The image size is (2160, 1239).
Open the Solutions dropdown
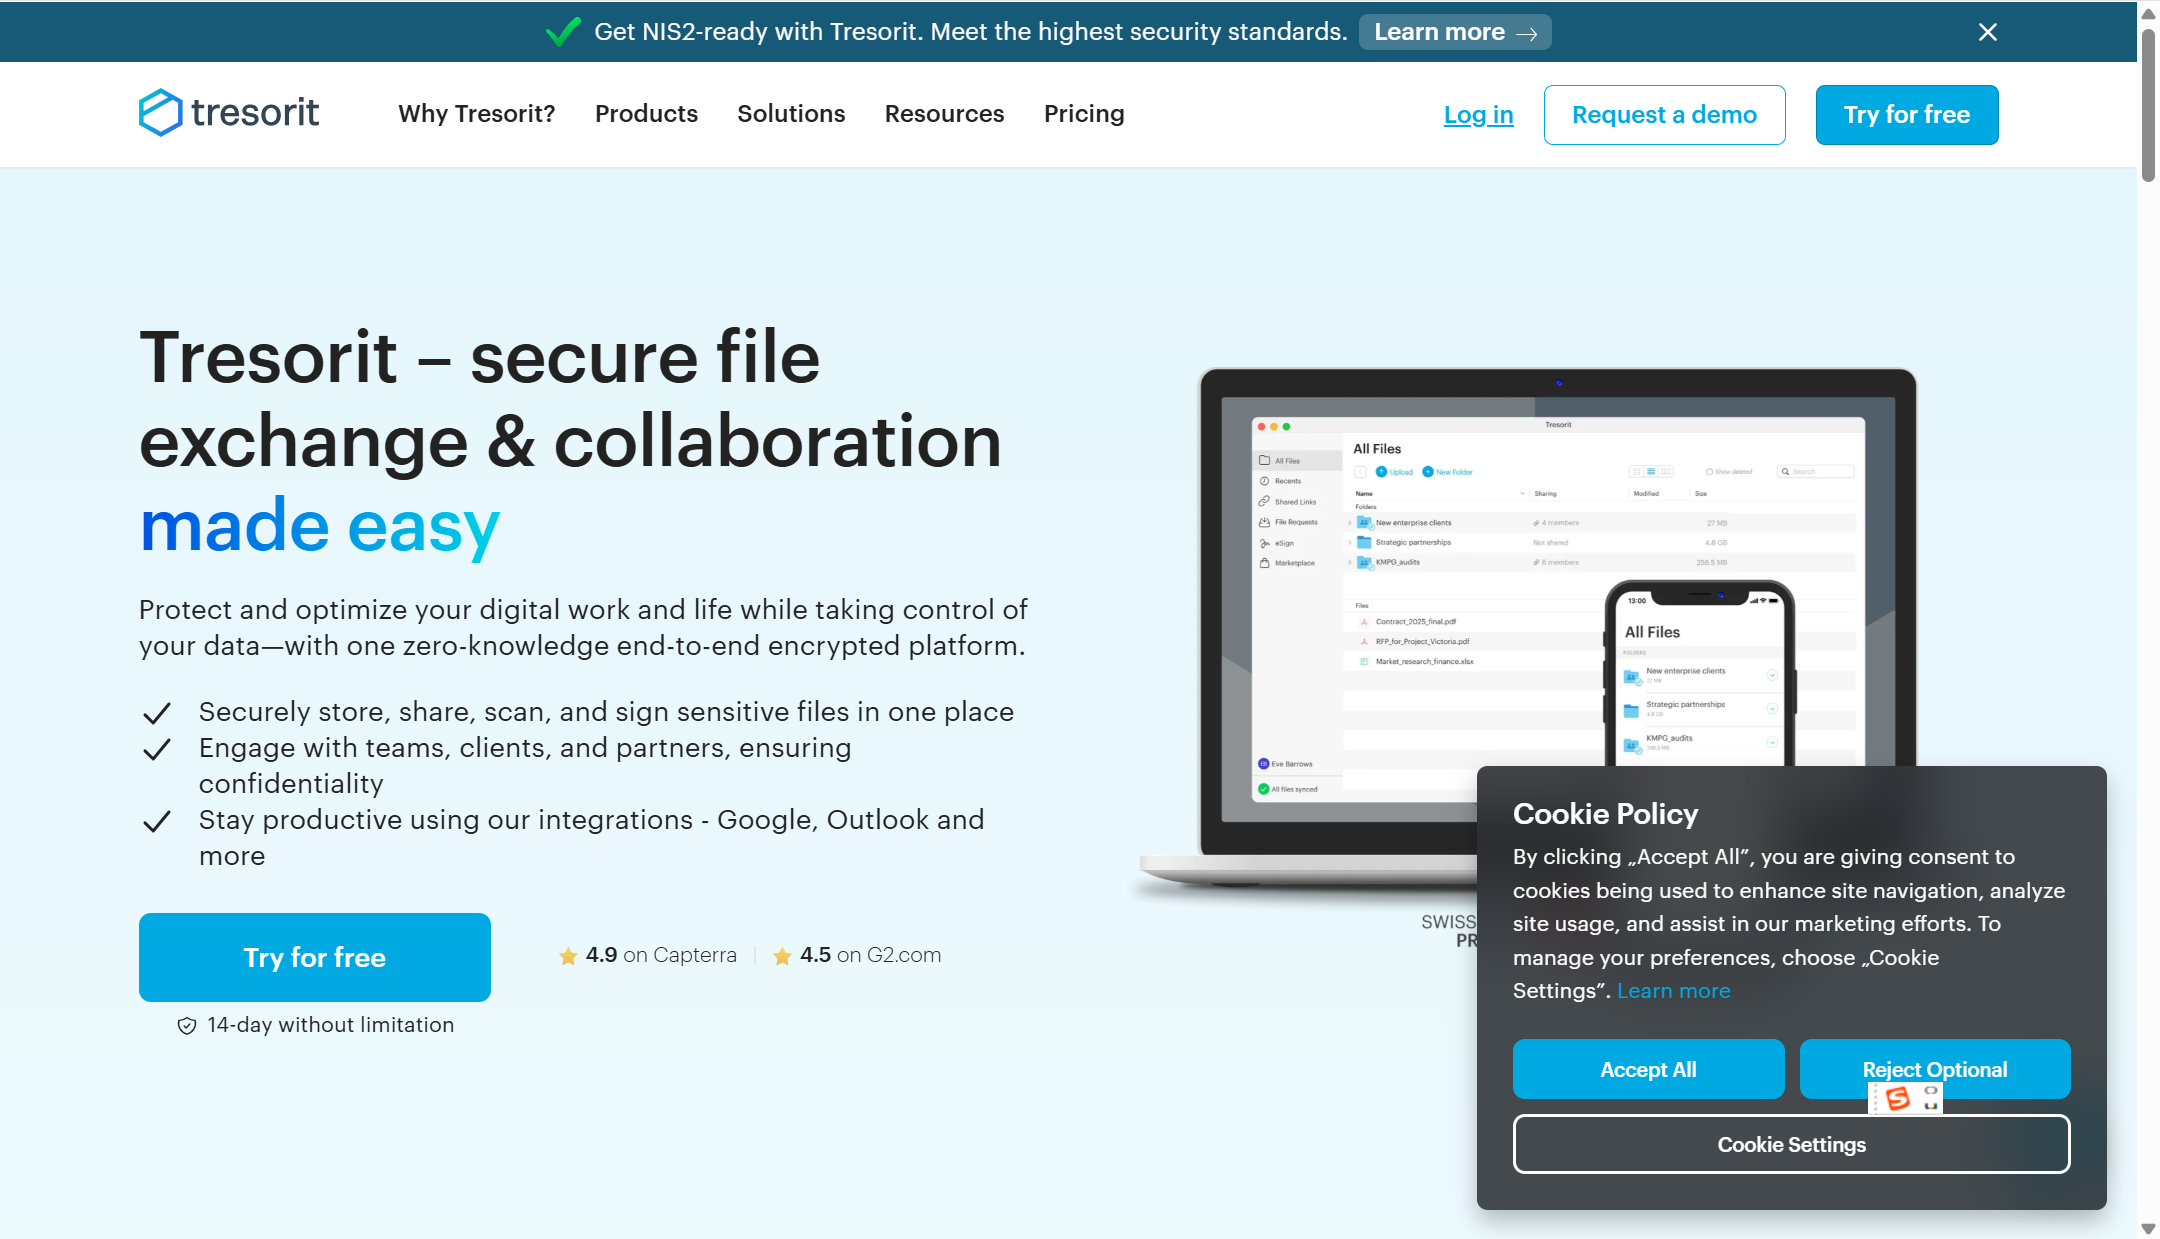click(x=791, y=114)
